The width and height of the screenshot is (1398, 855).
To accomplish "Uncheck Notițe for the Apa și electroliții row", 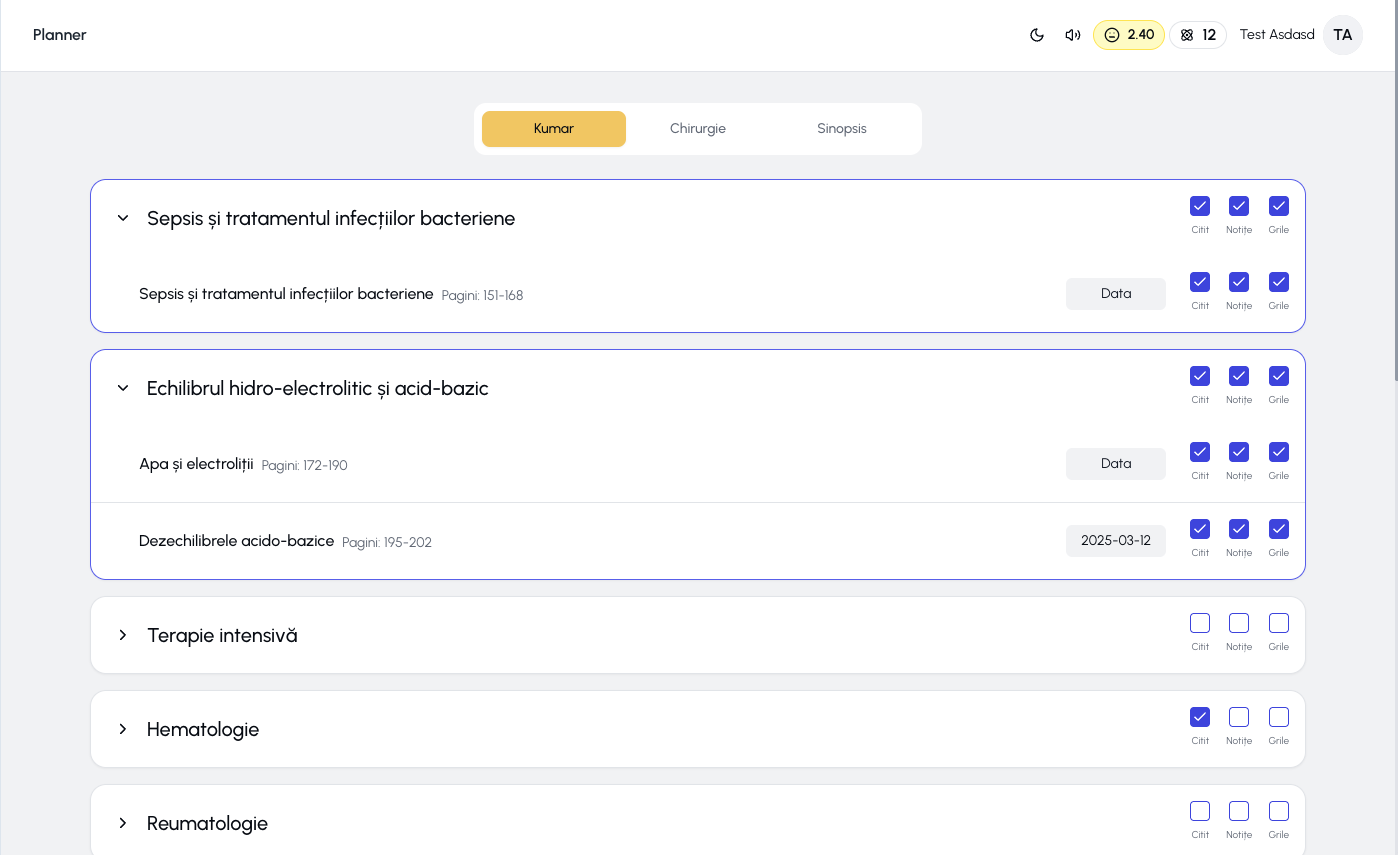I will (x=1239, y=452).
